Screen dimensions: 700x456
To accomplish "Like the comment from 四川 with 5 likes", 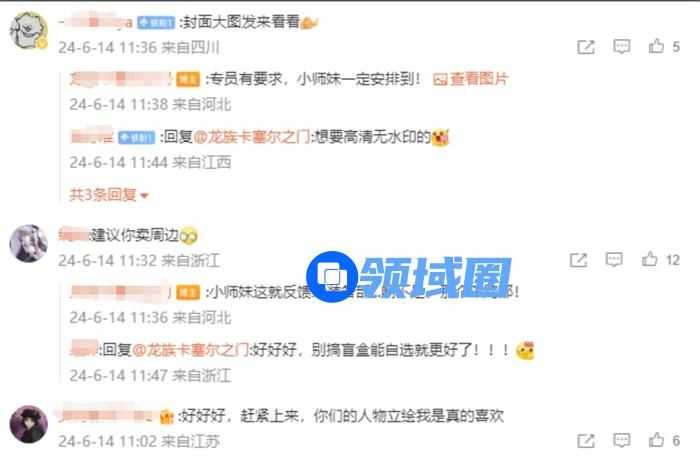I will (656, 46).
